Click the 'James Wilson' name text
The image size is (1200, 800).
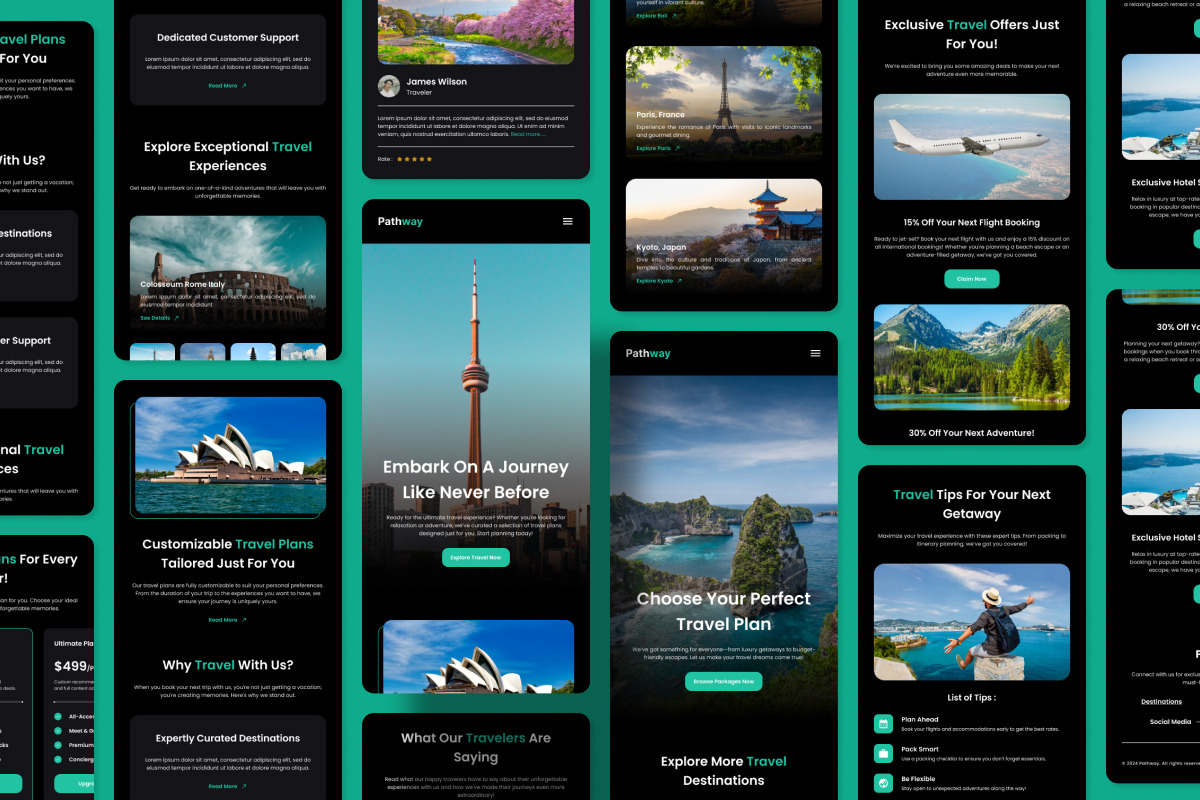click(437, 82)
